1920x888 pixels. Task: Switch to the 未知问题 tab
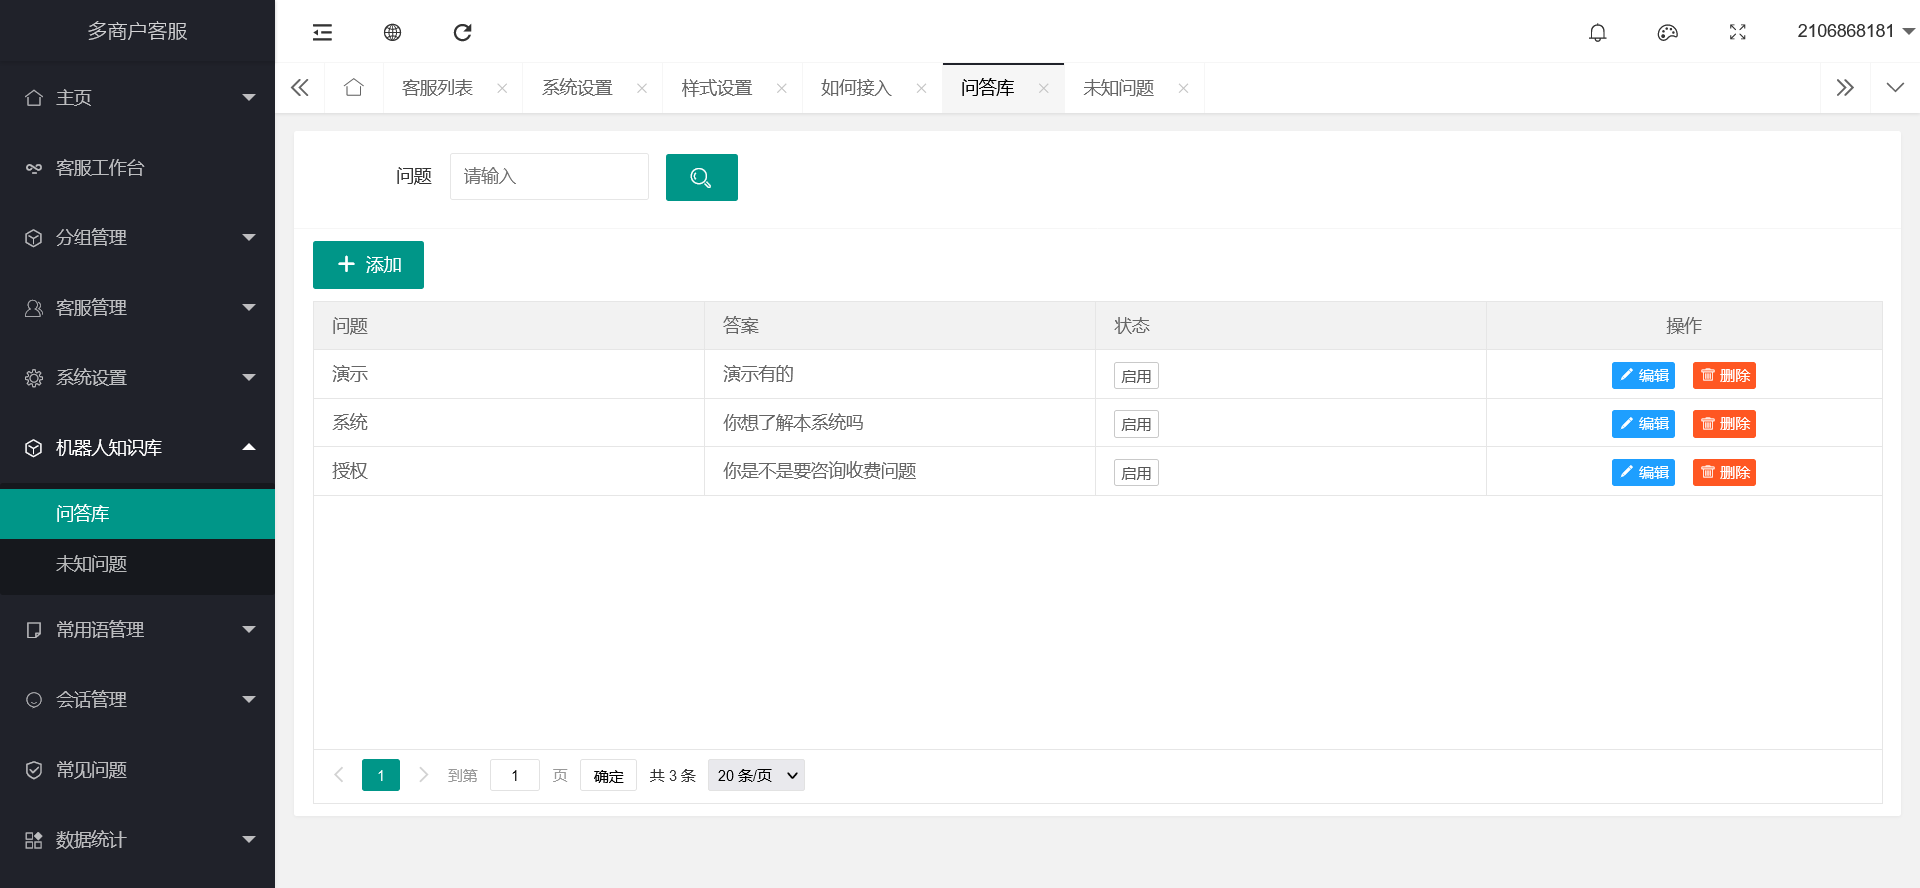pos(1118,88)
